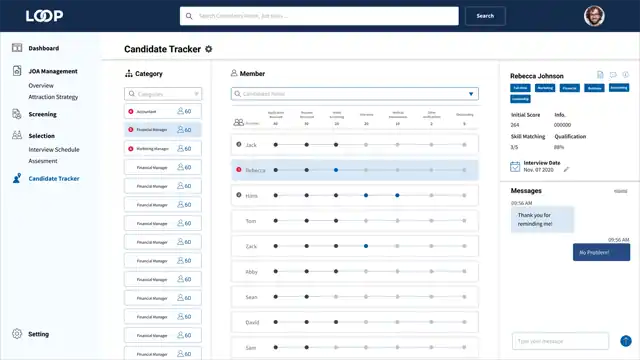Open Candidate Tracker in sidebar
The height and width of the screenshot is (360, 640).
(x=54, y=178)
